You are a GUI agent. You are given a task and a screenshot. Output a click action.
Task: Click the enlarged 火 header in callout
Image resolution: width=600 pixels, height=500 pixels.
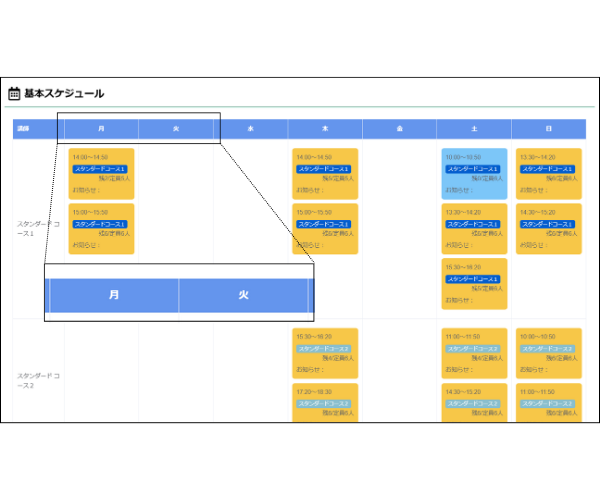coord(243,295)
